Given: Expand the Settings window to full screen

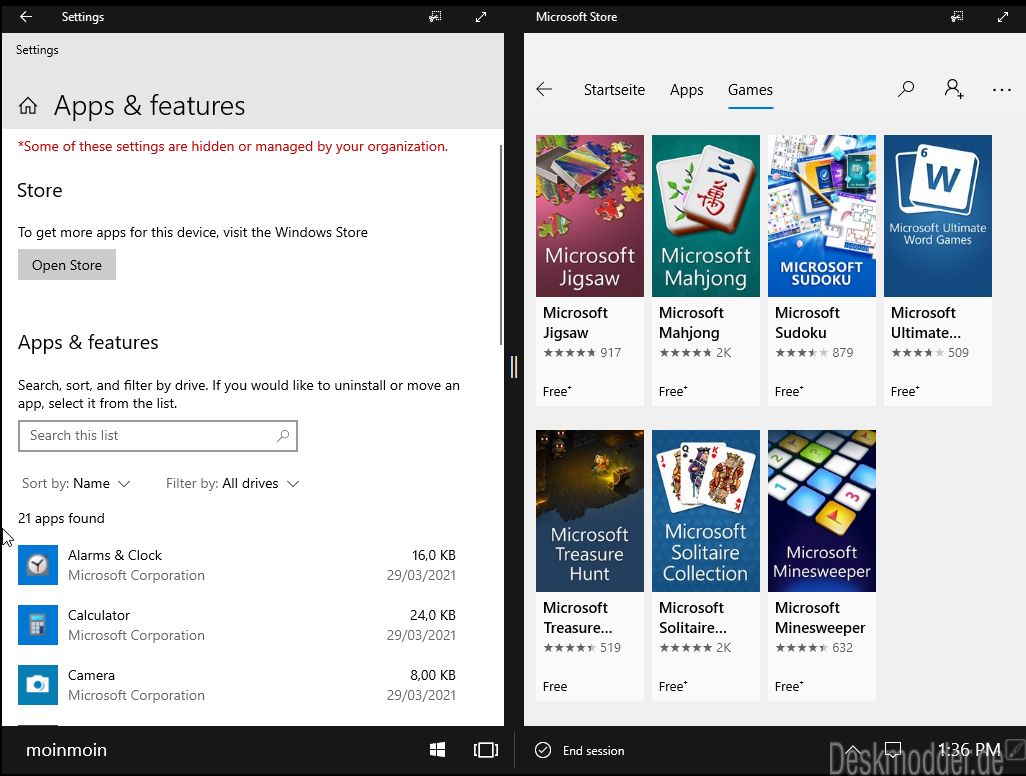Looking at the screenshot, I should [x=481, y=16].
